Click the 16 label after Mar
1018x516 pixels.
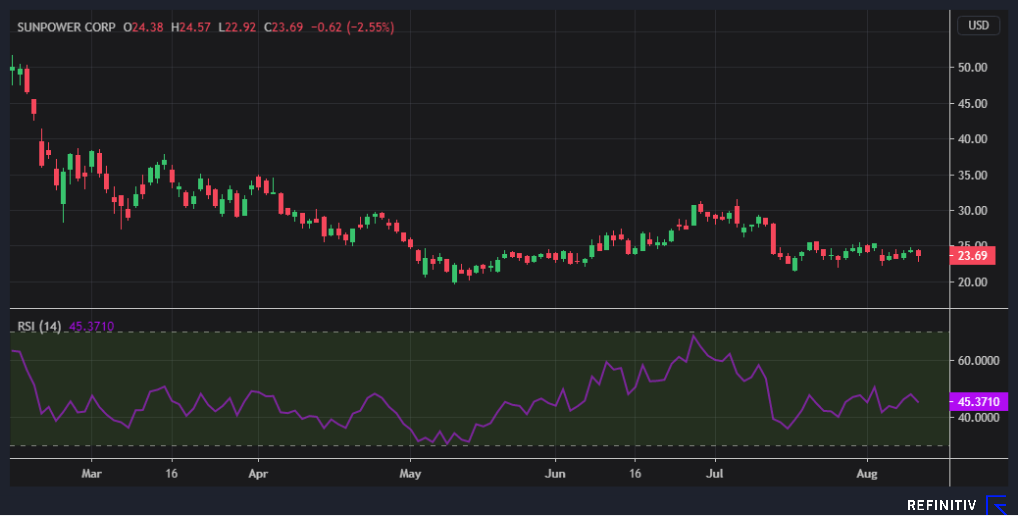(x=171, y=474)
